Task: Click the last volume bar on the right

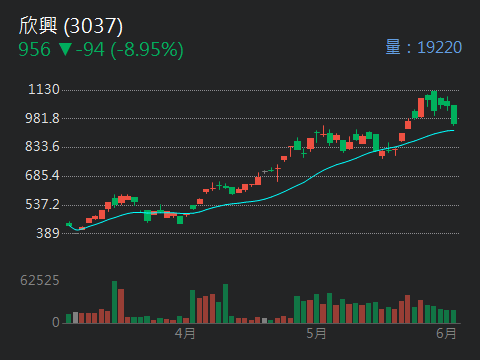Action: pyautogui.click(x=453, y=317)
